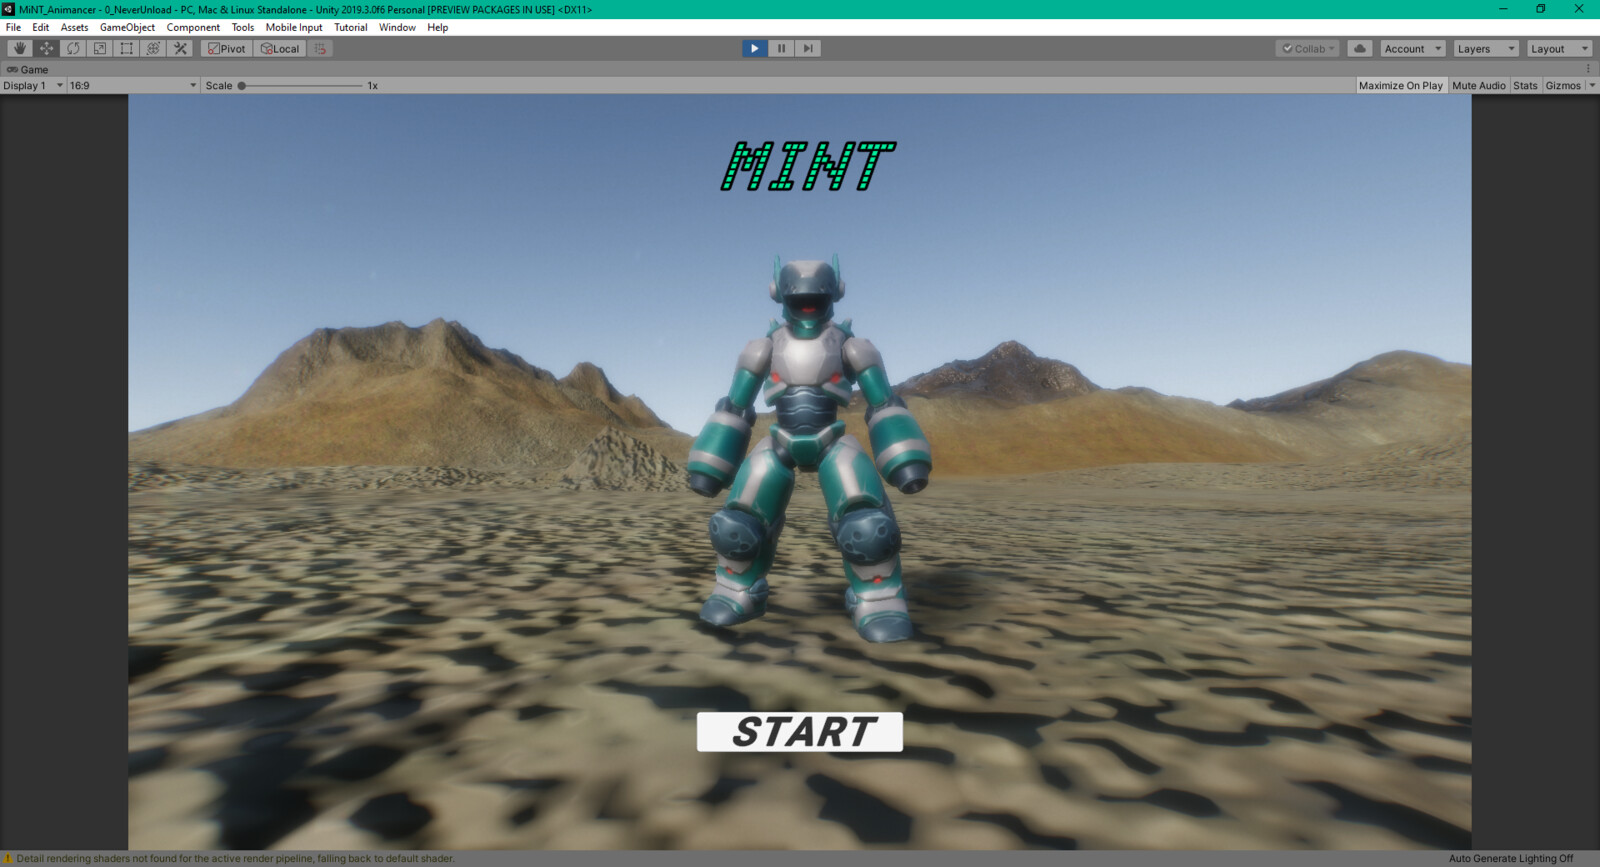Toggle Mute Audio
The image size is (1600, 867).
[x=1478, y=85]
